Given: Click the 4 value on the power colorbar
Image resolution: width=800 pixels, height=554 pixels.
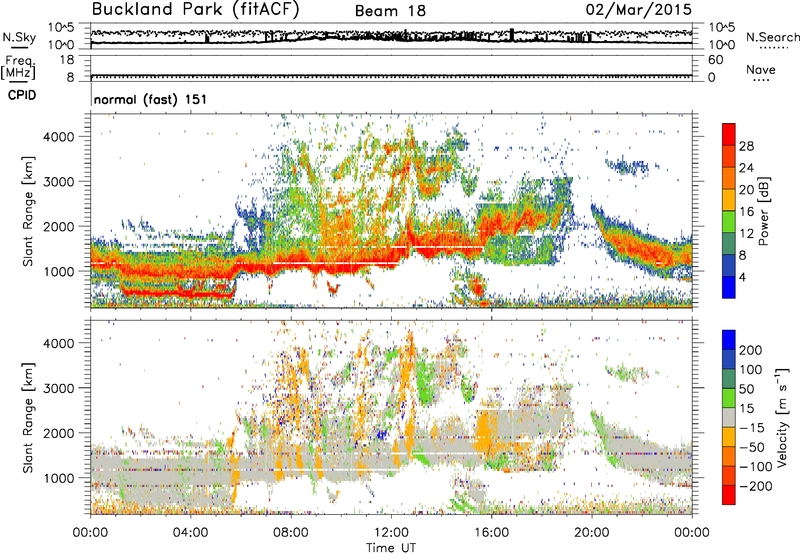Looking at the screenshot, I should (x=742, y=278).
